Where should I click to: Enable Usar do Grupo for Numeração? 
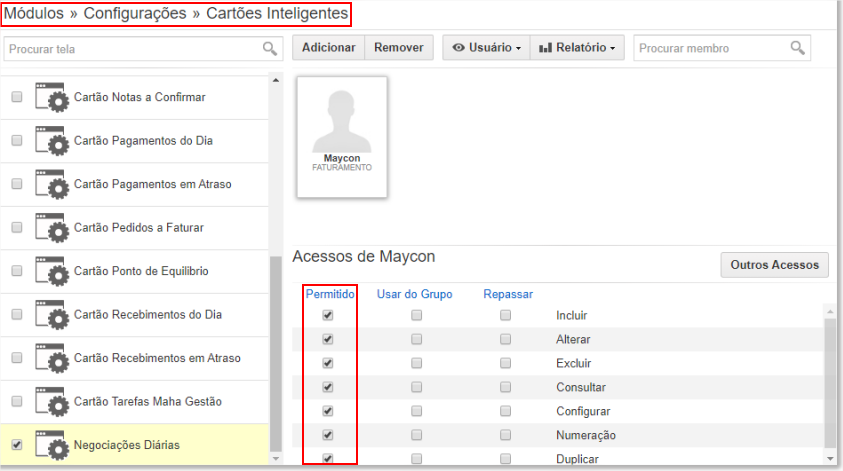[417, 435]
